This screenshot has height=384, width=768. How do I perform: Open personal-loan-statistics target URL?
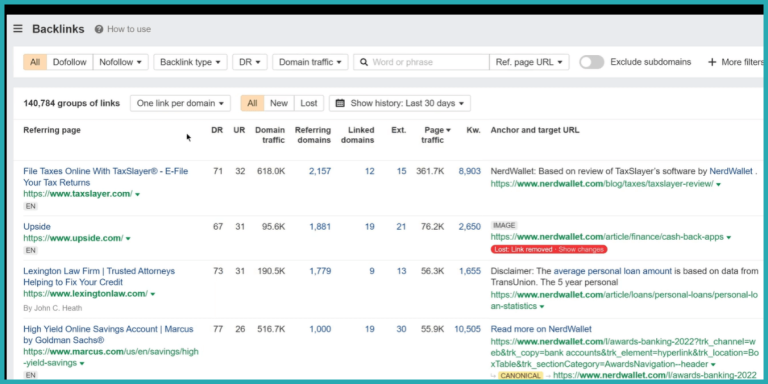pyautogui.click(x=624, y=300)
